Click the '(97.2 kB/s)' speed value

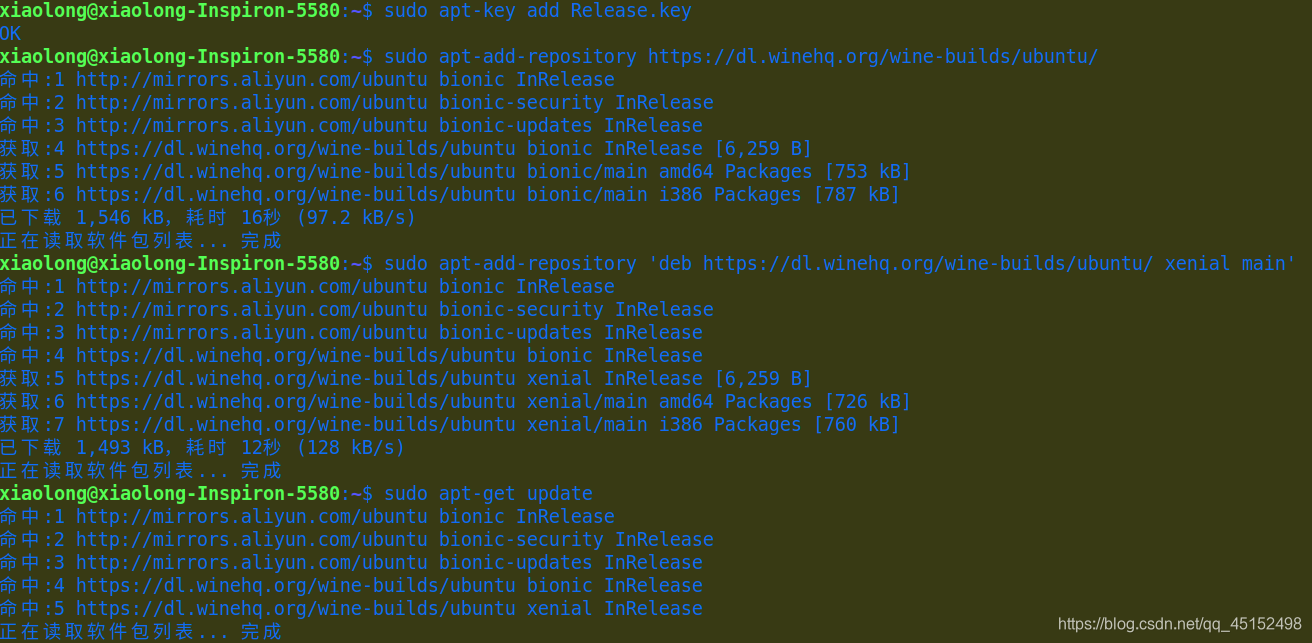356,218
